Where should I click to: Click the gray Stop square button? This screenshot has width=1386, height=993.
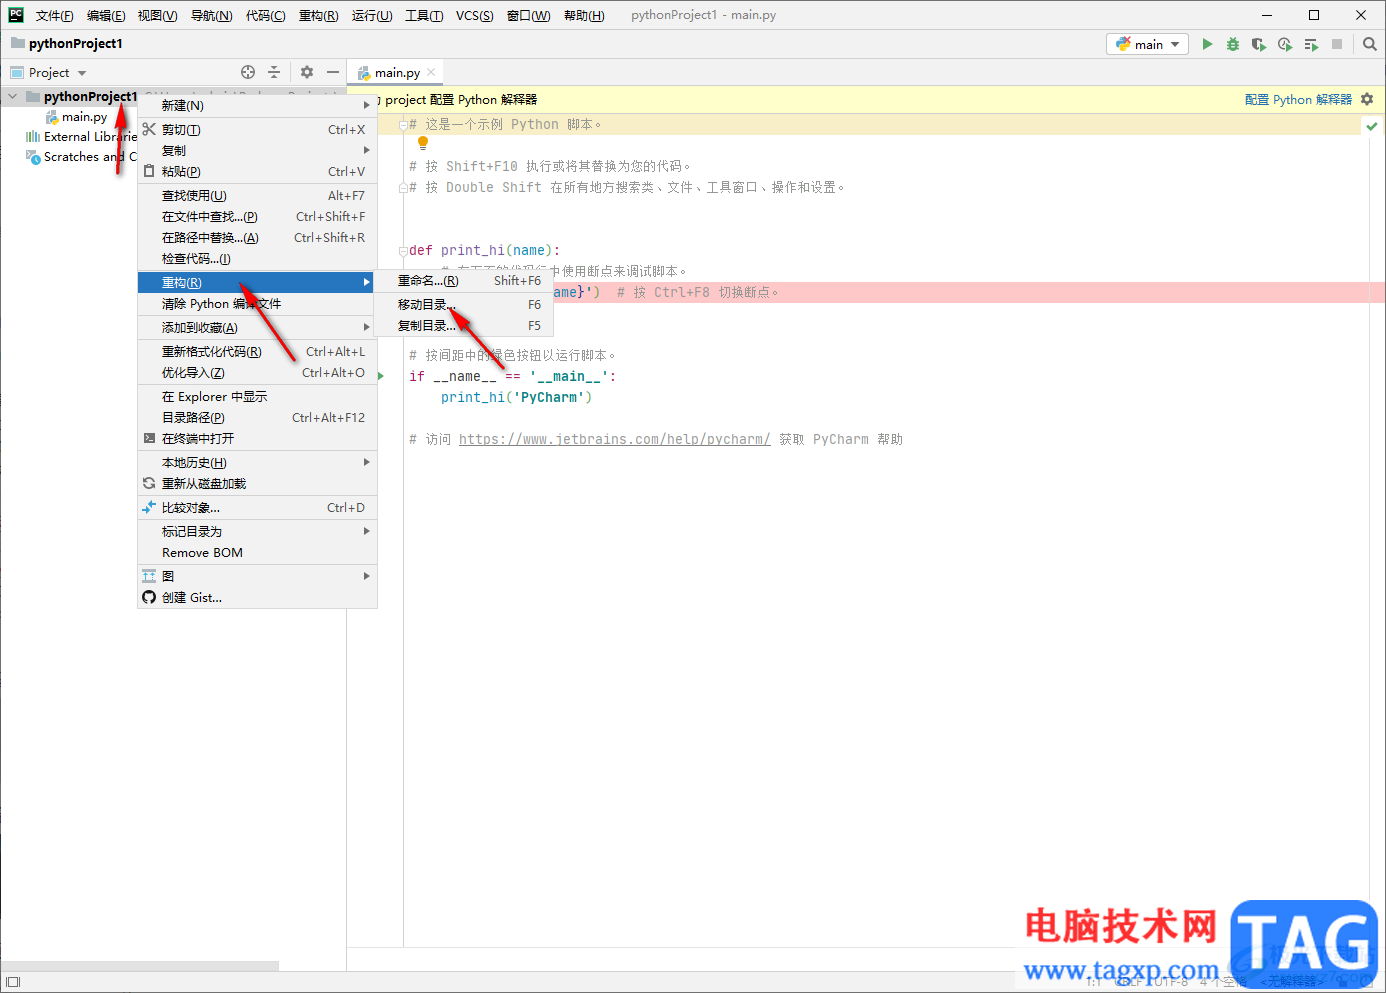coord(1337,44)
